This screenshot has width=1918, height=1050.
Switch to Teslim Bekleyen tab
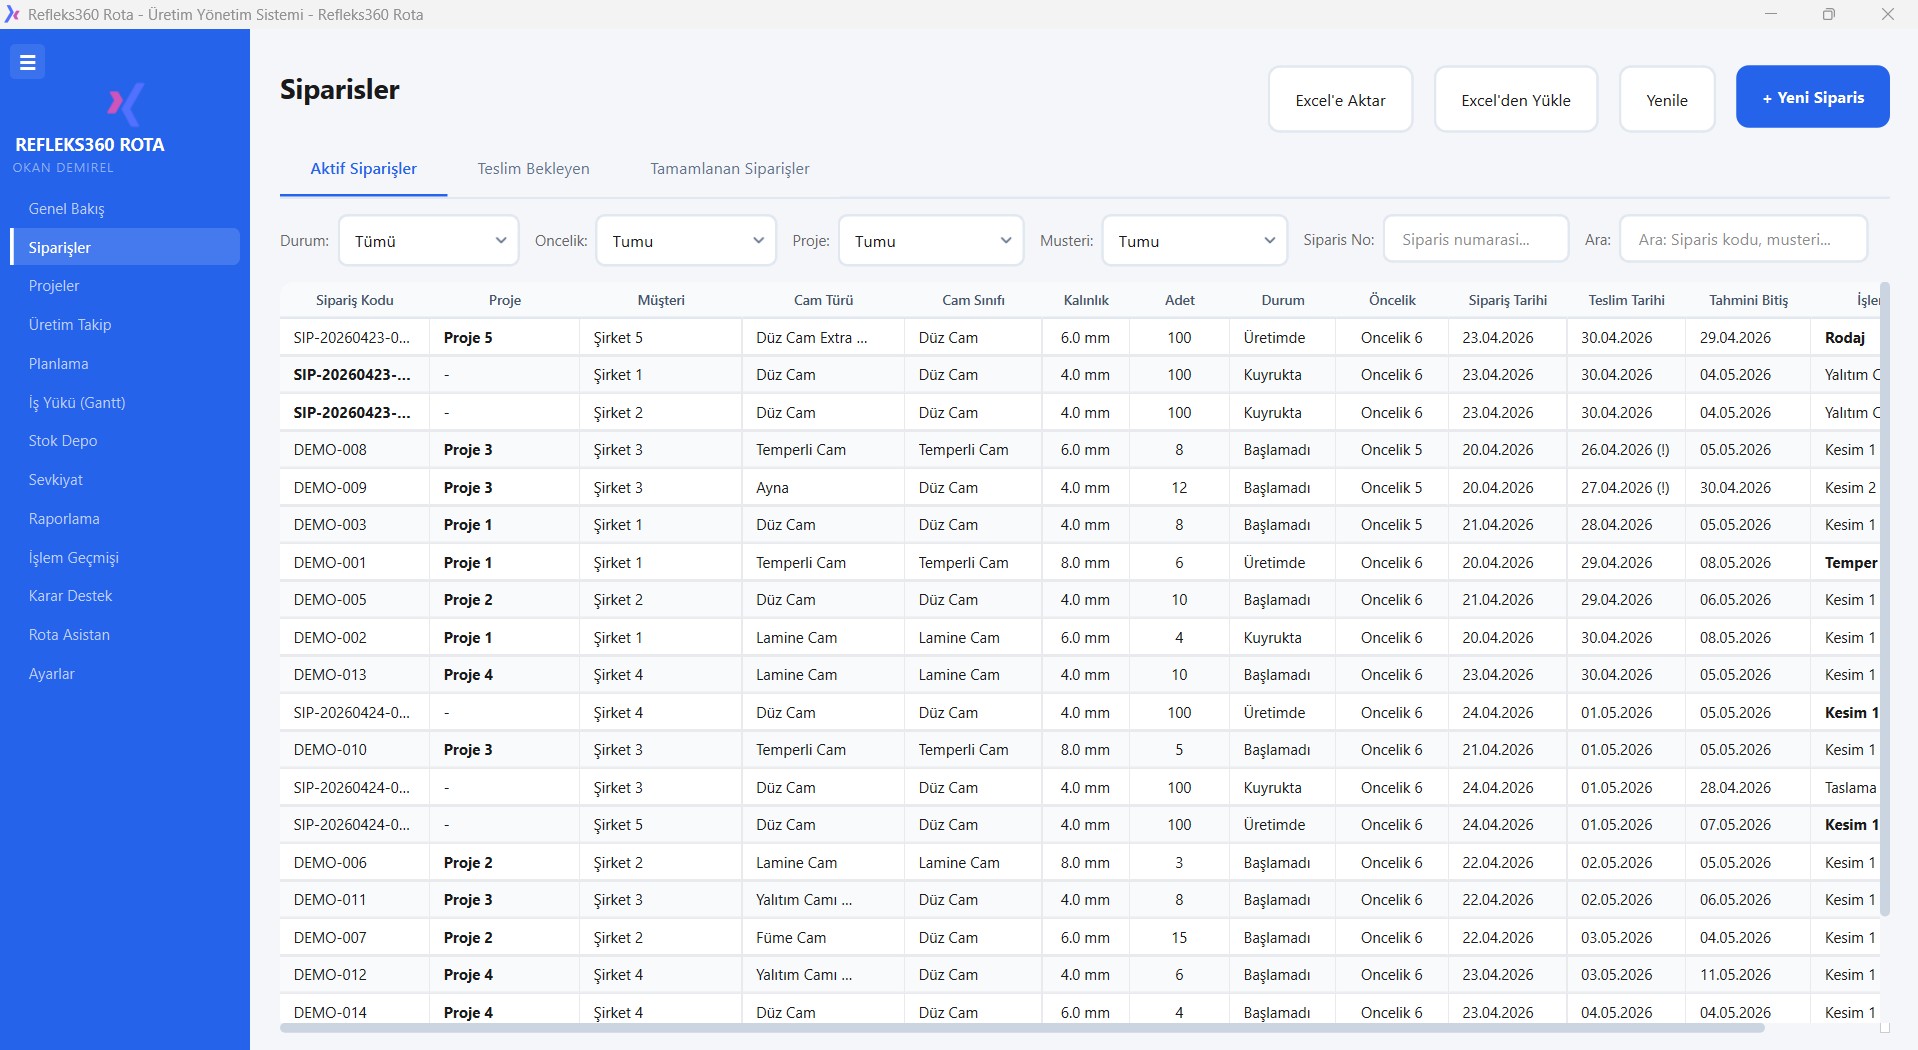[533, 169]
